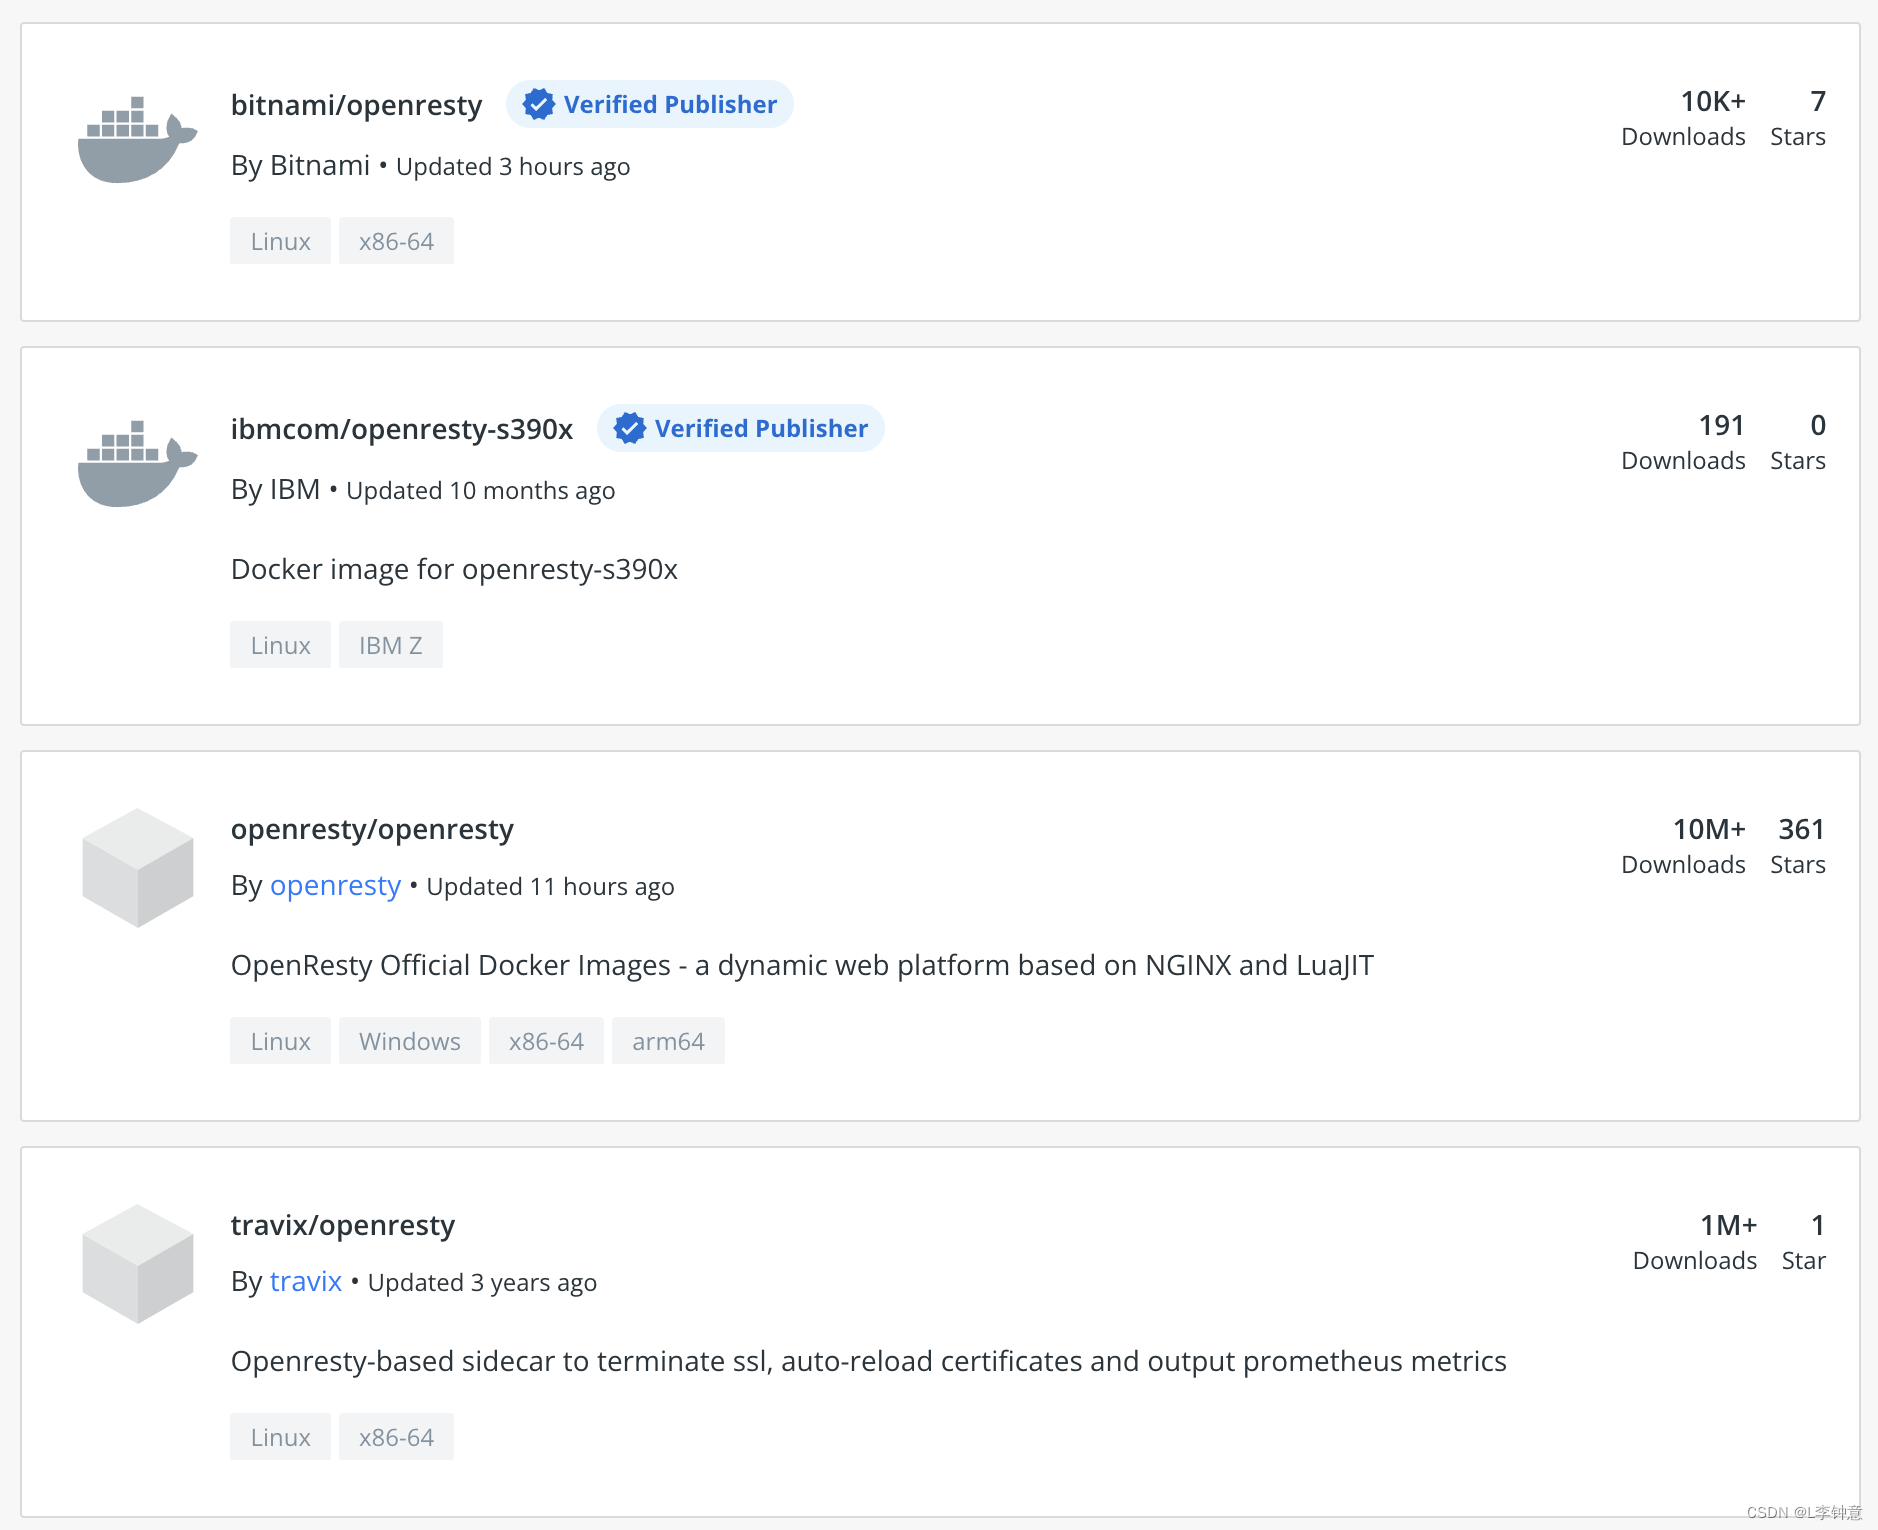Click the ibmcom/openresty-s390x Docker whale logo
Image resolution: width=1878 pixels, height=1530 pixels.
tap(137, 464)
